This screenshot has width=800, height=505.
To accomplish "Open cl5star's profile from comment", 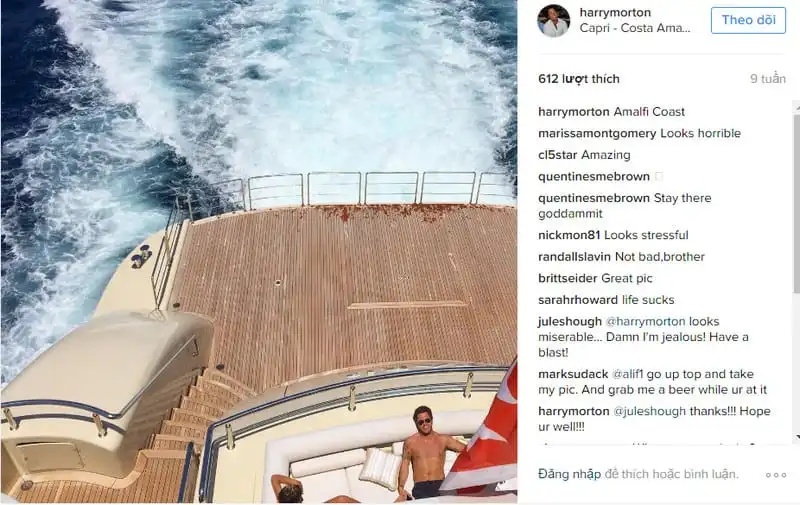I will point(558,155).
